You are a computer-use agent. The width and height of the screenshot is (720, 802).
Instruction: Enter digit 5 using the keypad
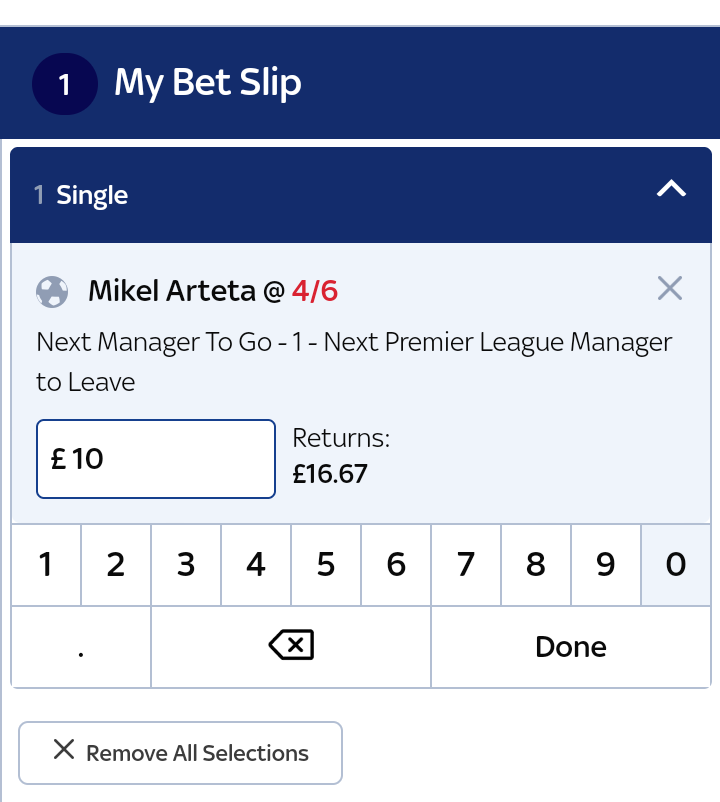[x=326, y=565]
